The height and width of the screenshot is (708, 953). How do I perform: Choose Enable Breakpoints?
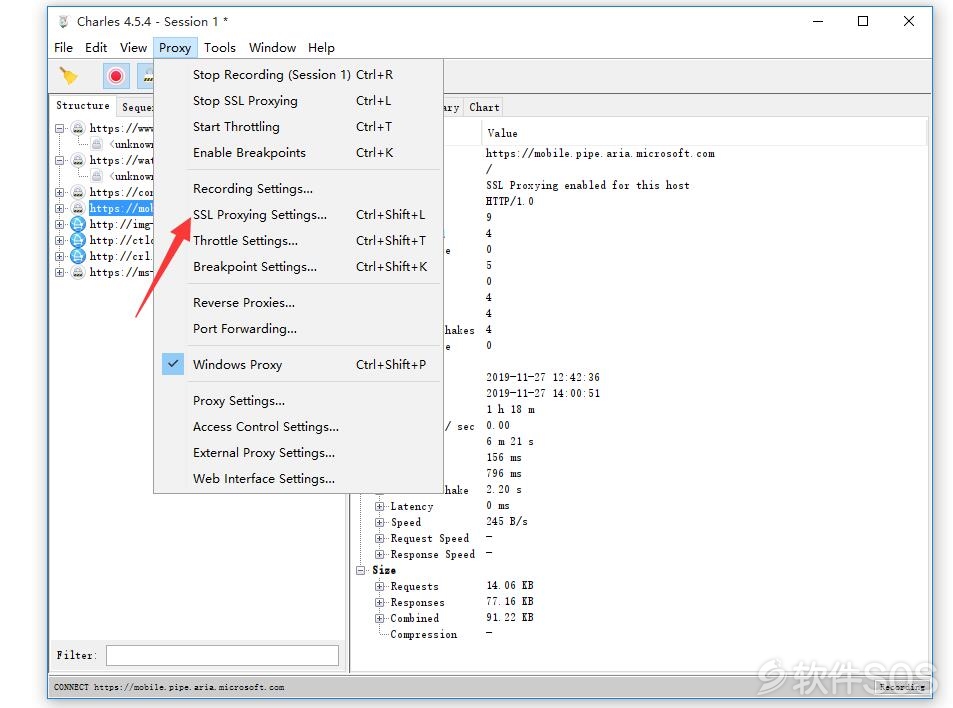coord(298,153)
